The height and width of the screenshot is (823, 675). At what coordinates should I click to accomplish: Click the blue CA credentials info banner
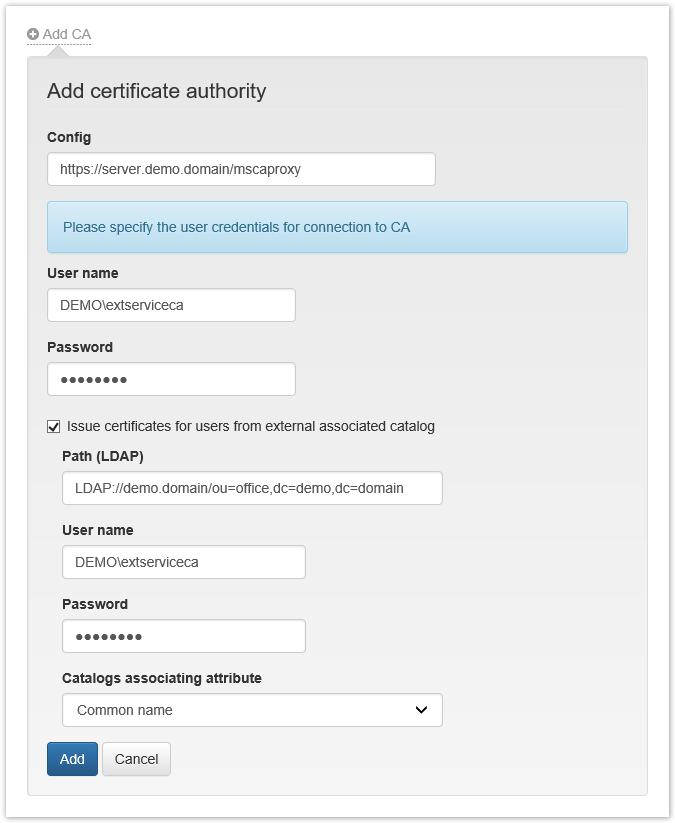click(x=337, y=227)
